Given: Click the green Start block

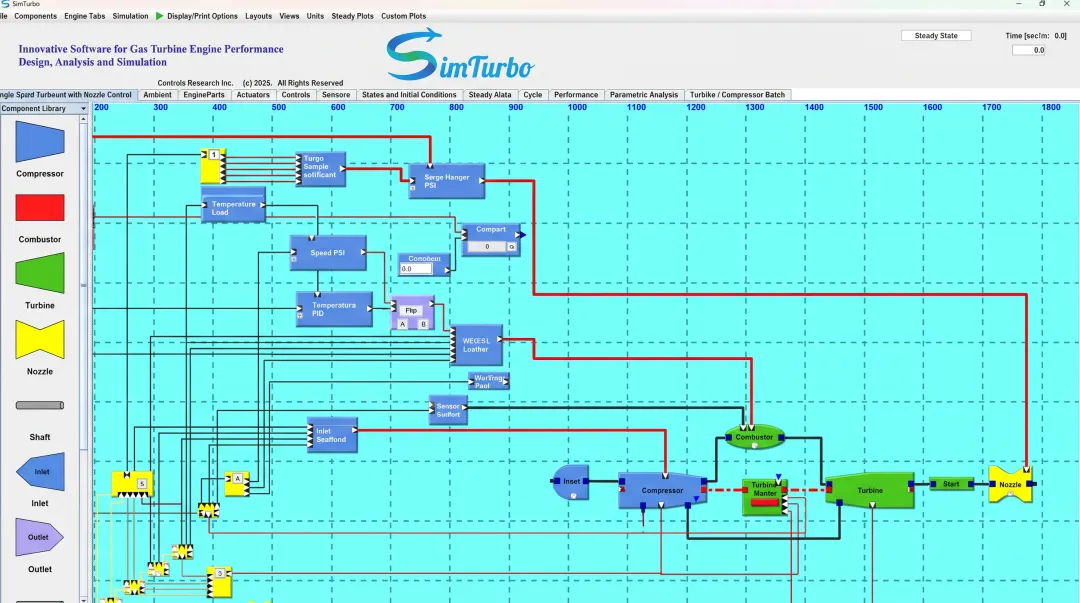Looking at the screenshot, I should coord(951,484).
